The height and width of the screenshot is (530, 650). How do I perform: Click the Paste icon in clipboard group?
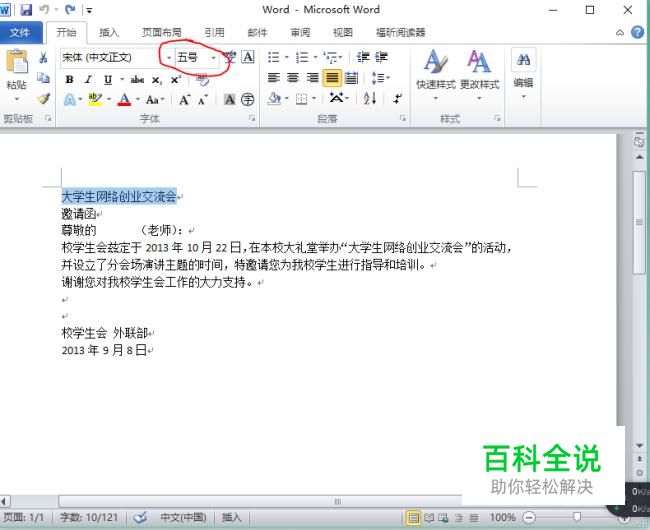pos(17,62)
